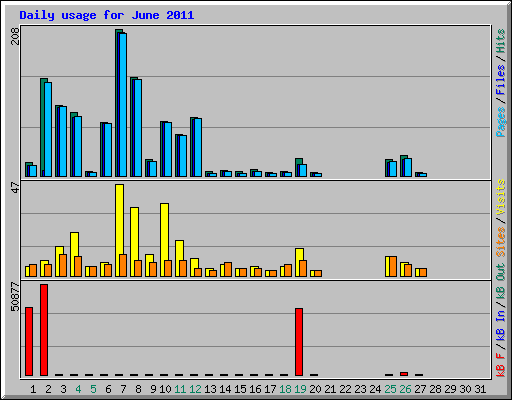Click the tallest cyan pages bar for day 7
512x400 pixels.
pos(123,105)
